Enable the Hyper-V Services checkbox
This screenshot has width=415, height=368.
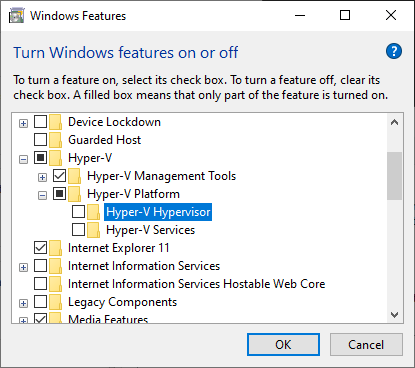point(78,230)
